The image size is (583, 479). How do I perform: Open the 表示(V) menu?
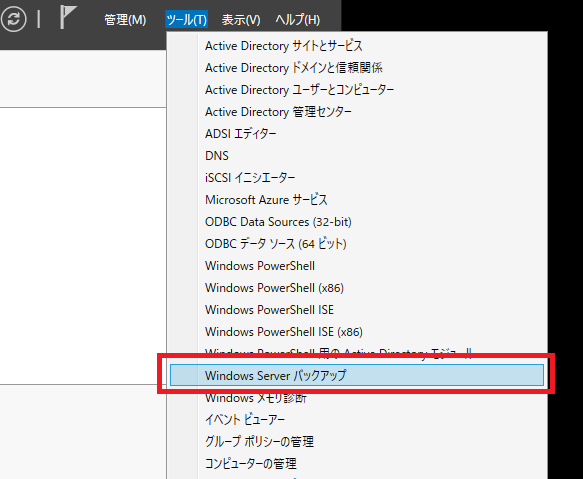click(x=241, y=19)
